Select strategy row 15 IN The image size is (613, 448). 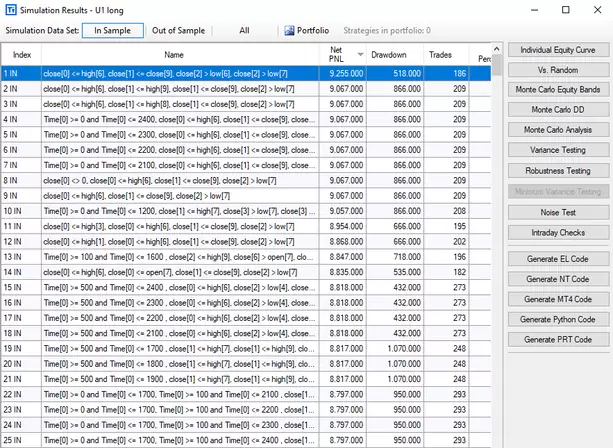coord(246,287)
